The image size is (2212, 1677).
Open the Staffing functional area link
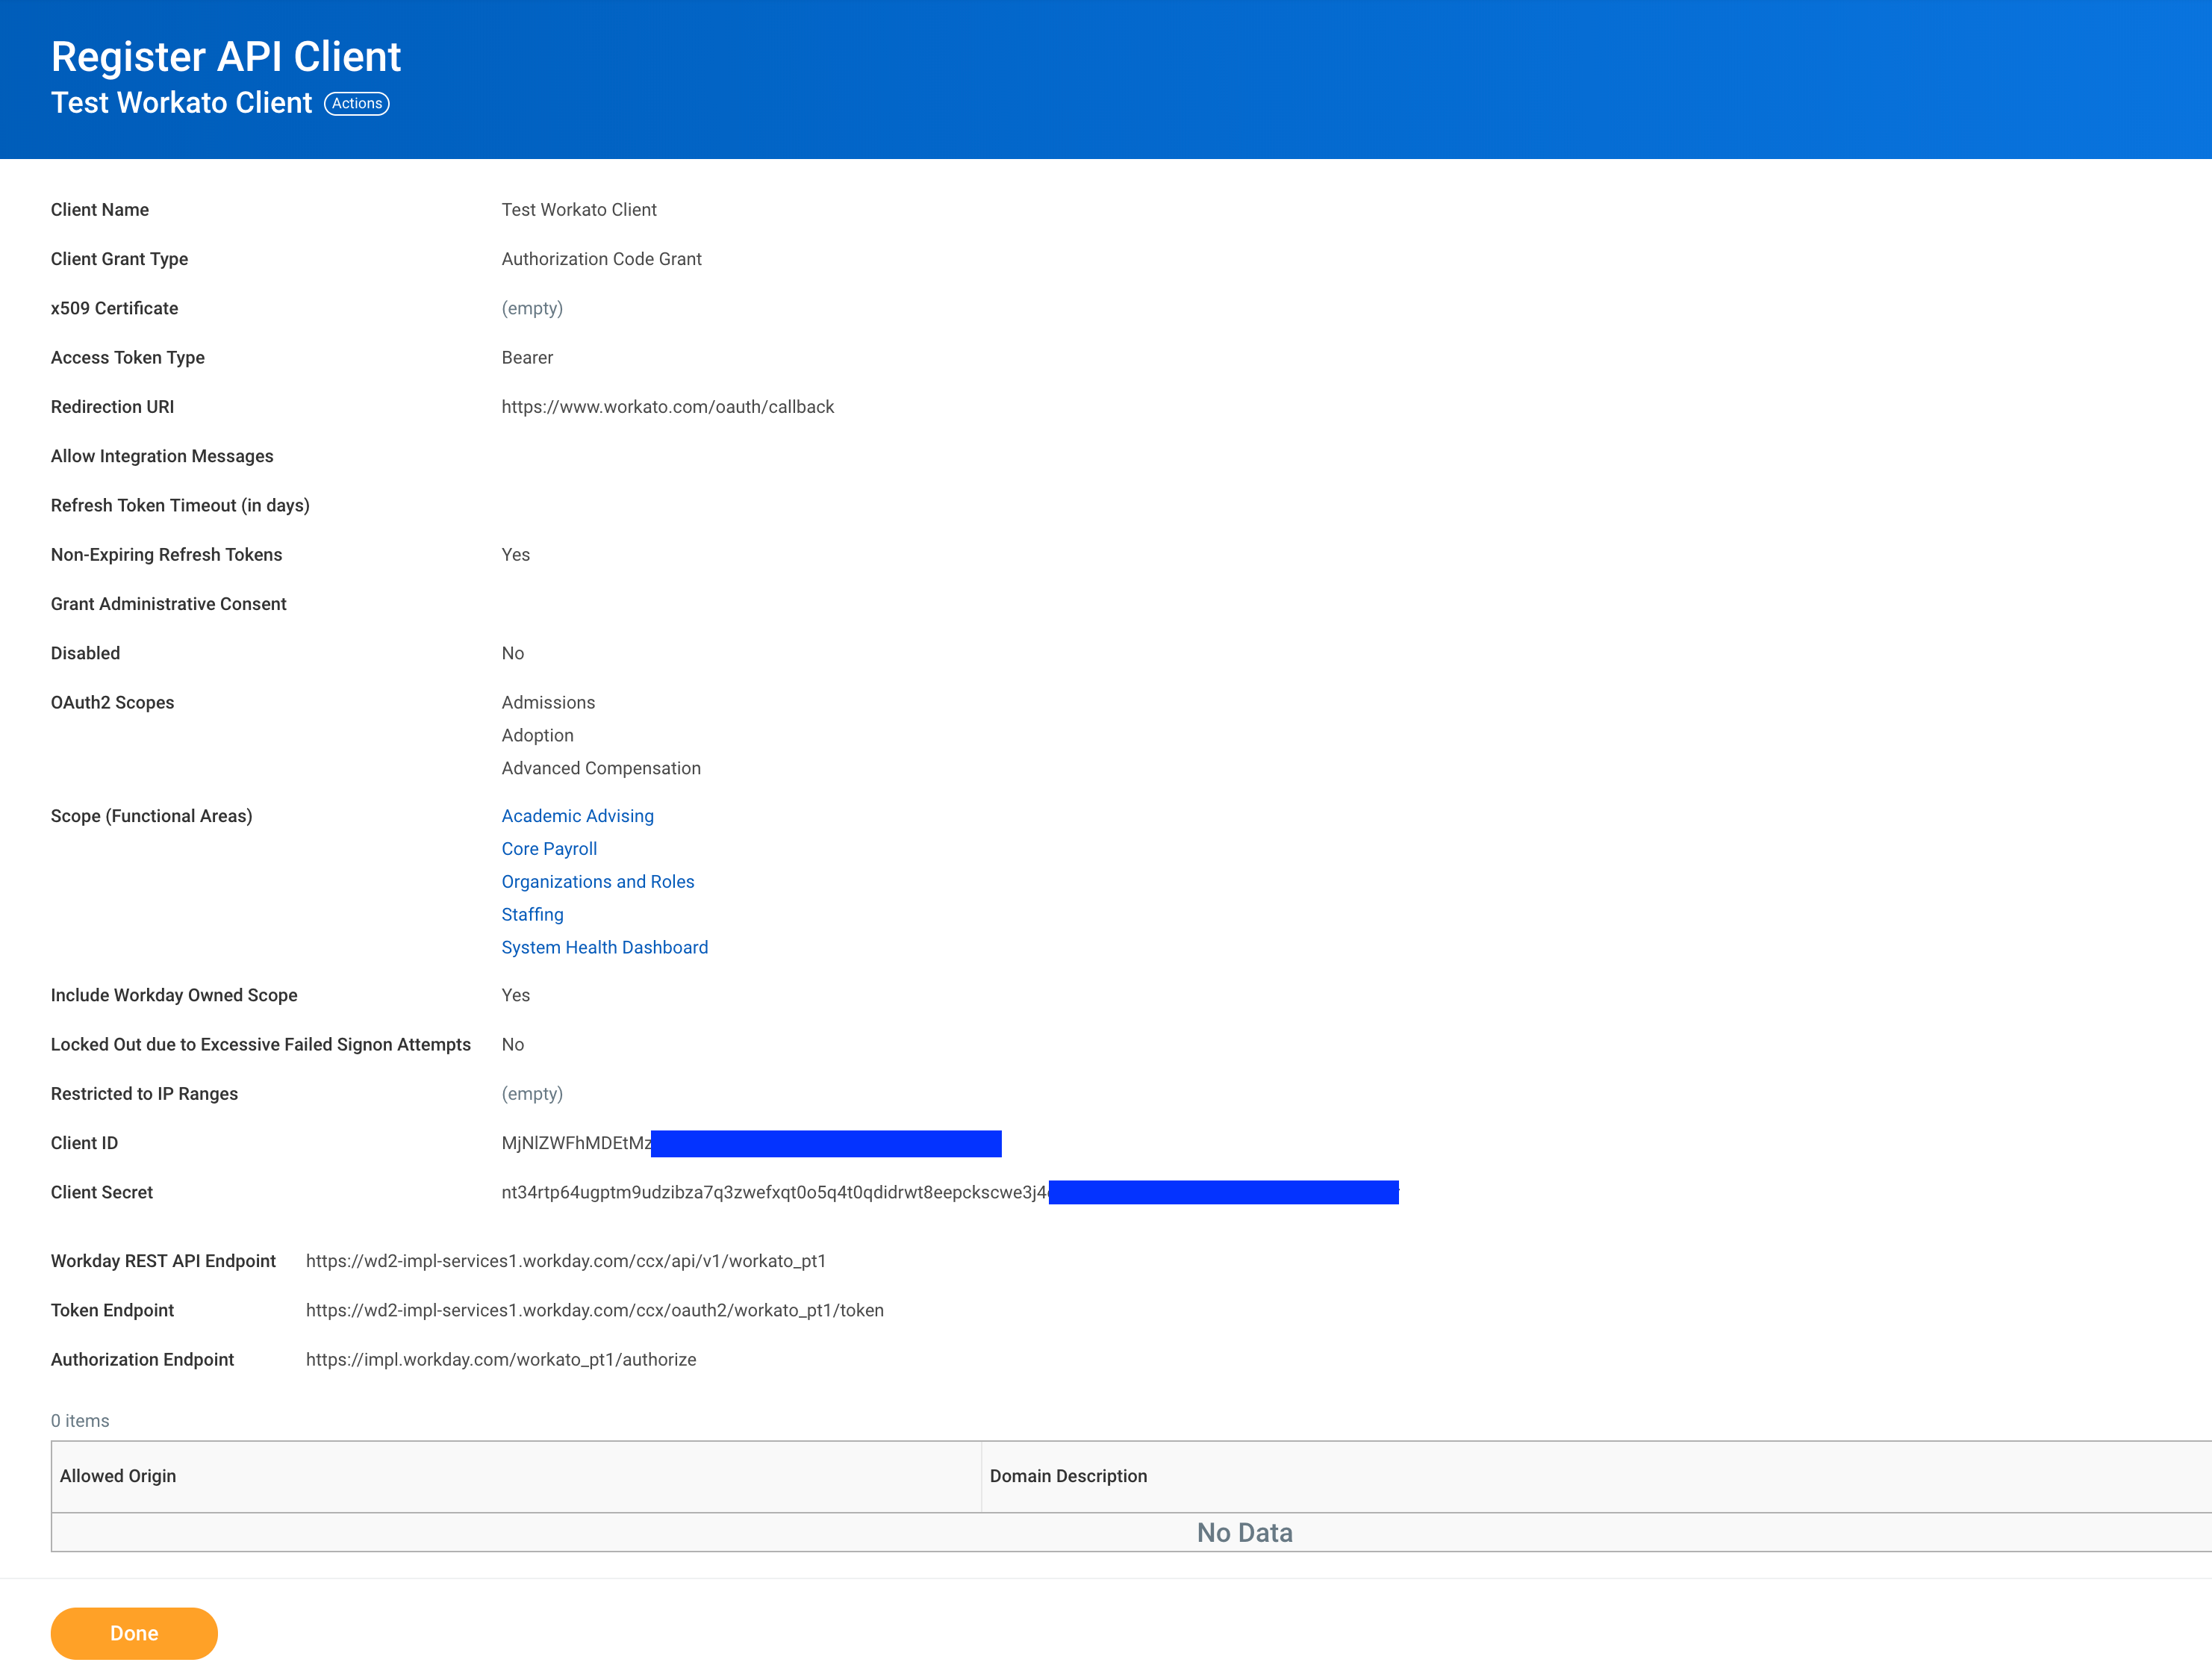533,915
